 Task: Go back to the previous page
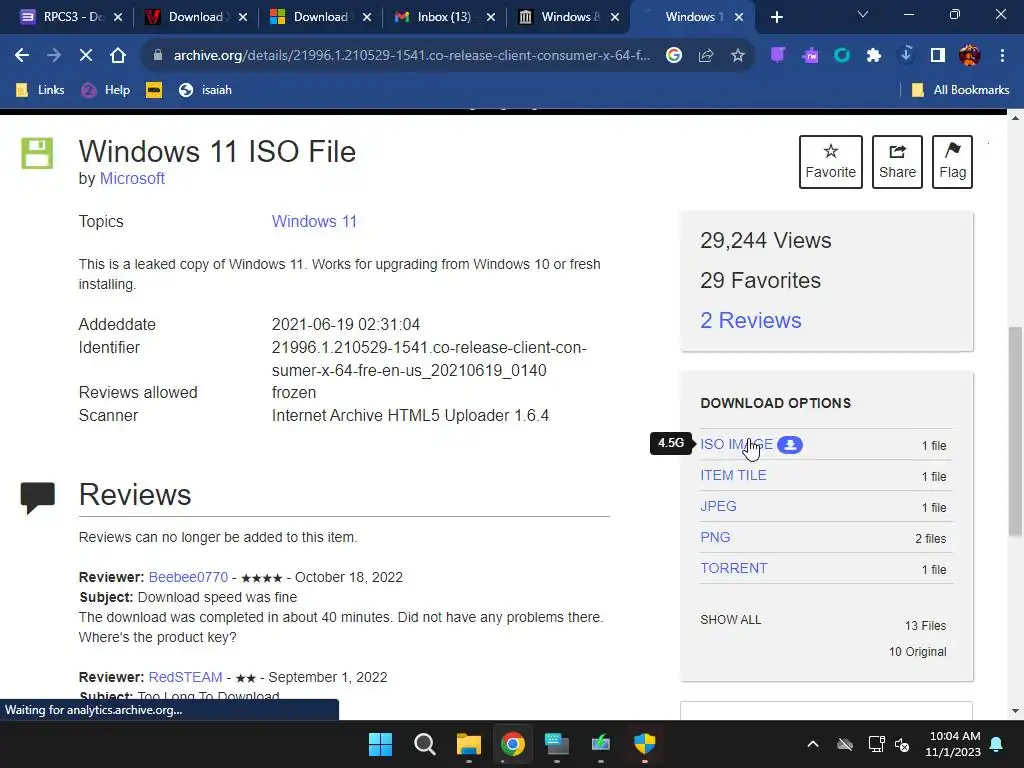click(22, 56)
